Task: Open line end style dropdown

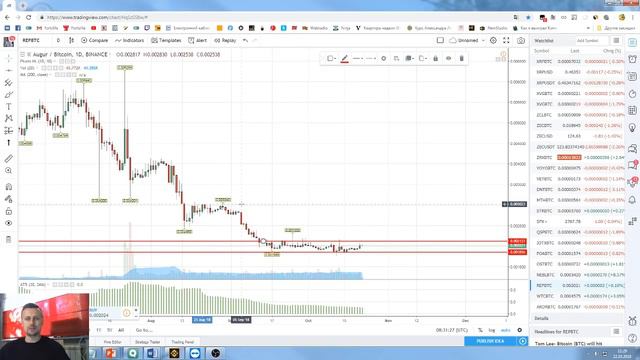Action: (x=371, y=59)
